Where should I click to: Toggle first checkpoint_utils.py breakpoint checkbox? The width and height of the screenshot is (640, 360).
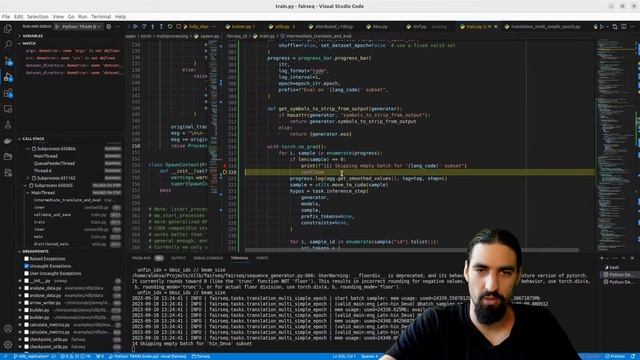[x=27, y=340]
